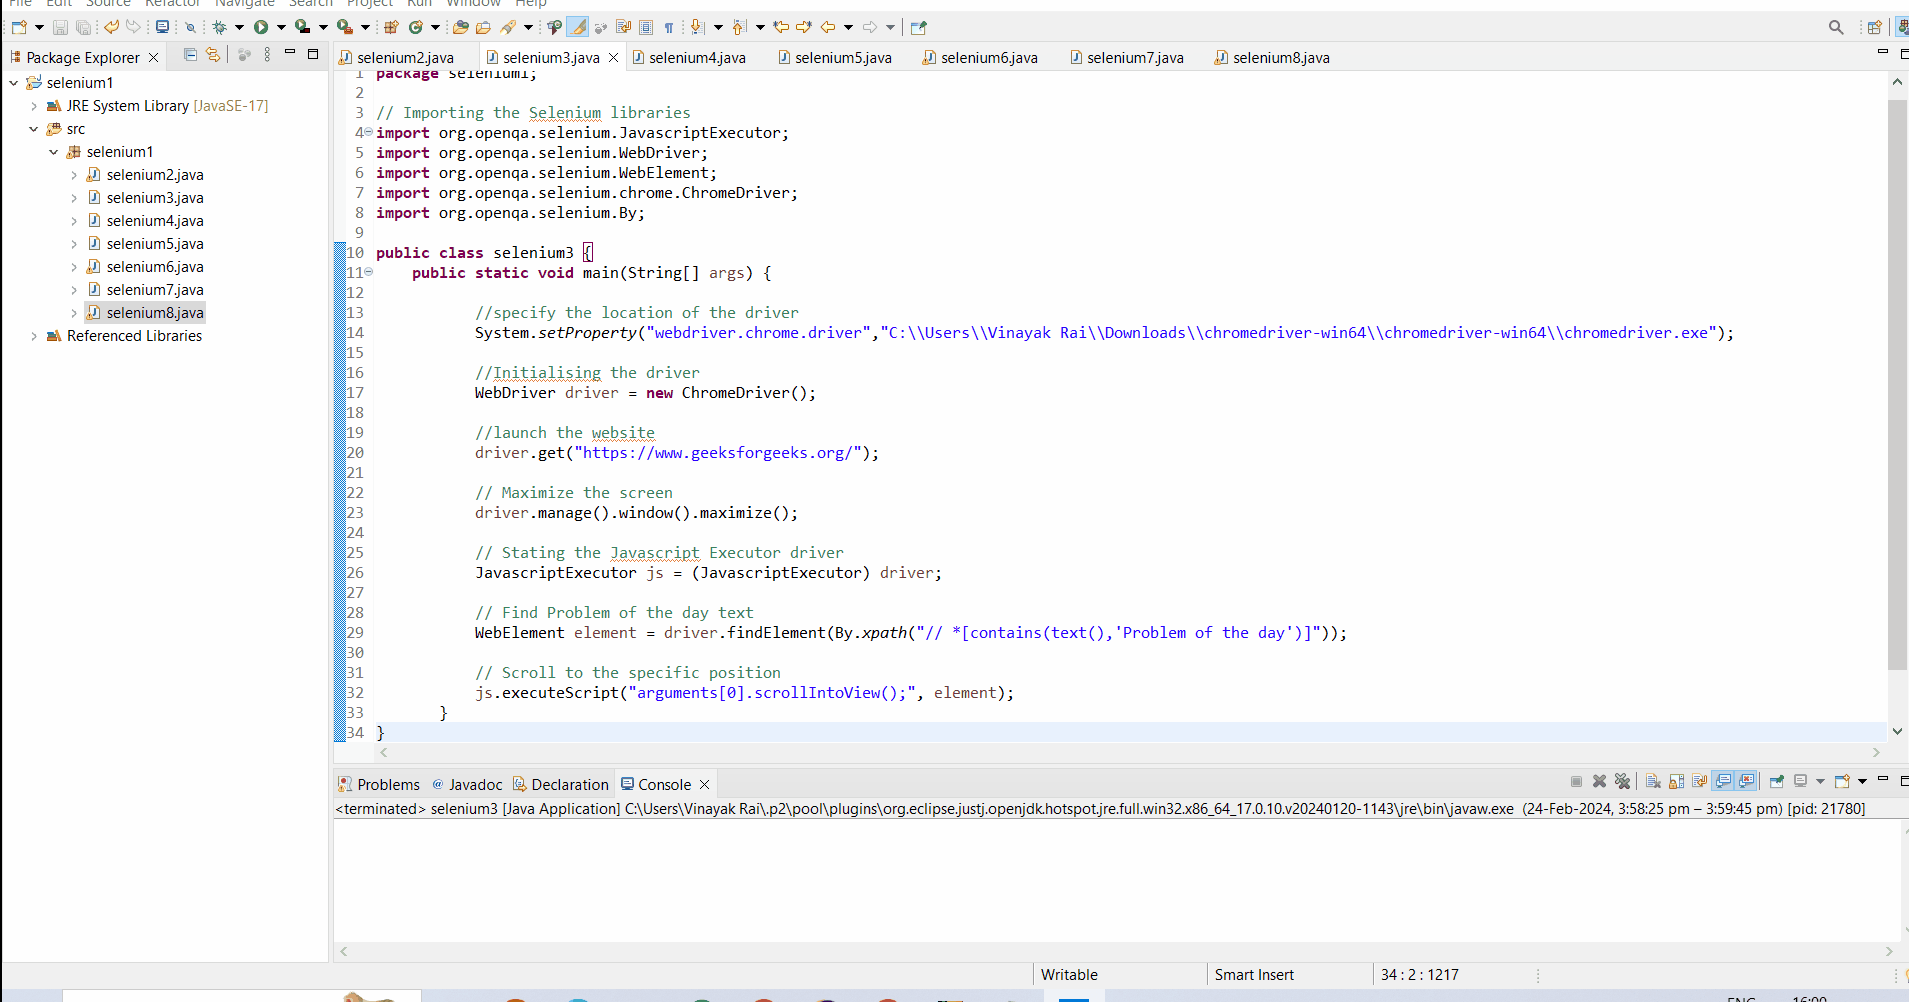Toggle Show Whitespace Characters pilcrow
This screenshot has height=1002, width=1909.
click(669, 27)
